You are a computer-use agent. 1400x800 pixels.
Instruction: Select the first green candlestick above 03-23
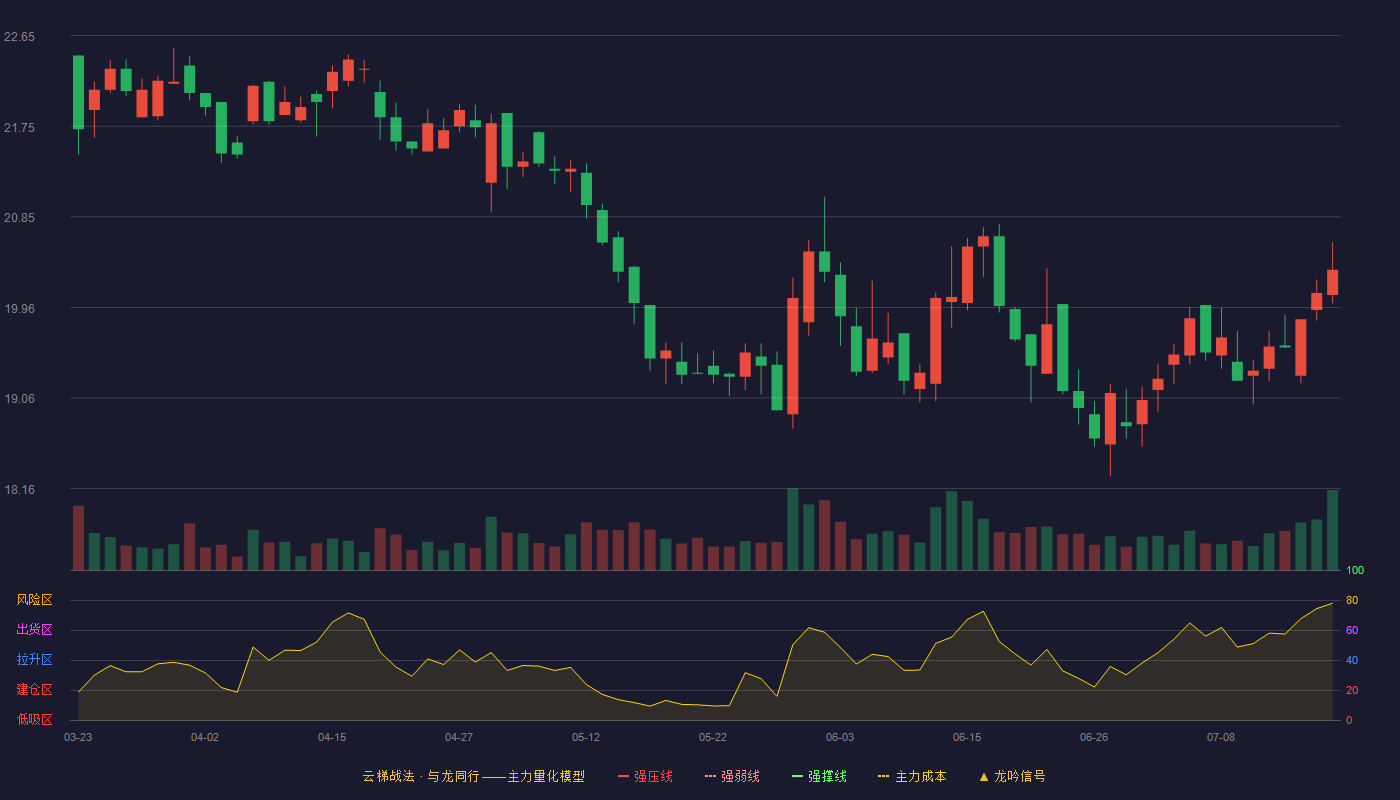pyautogui.click(x=78, y=92)
